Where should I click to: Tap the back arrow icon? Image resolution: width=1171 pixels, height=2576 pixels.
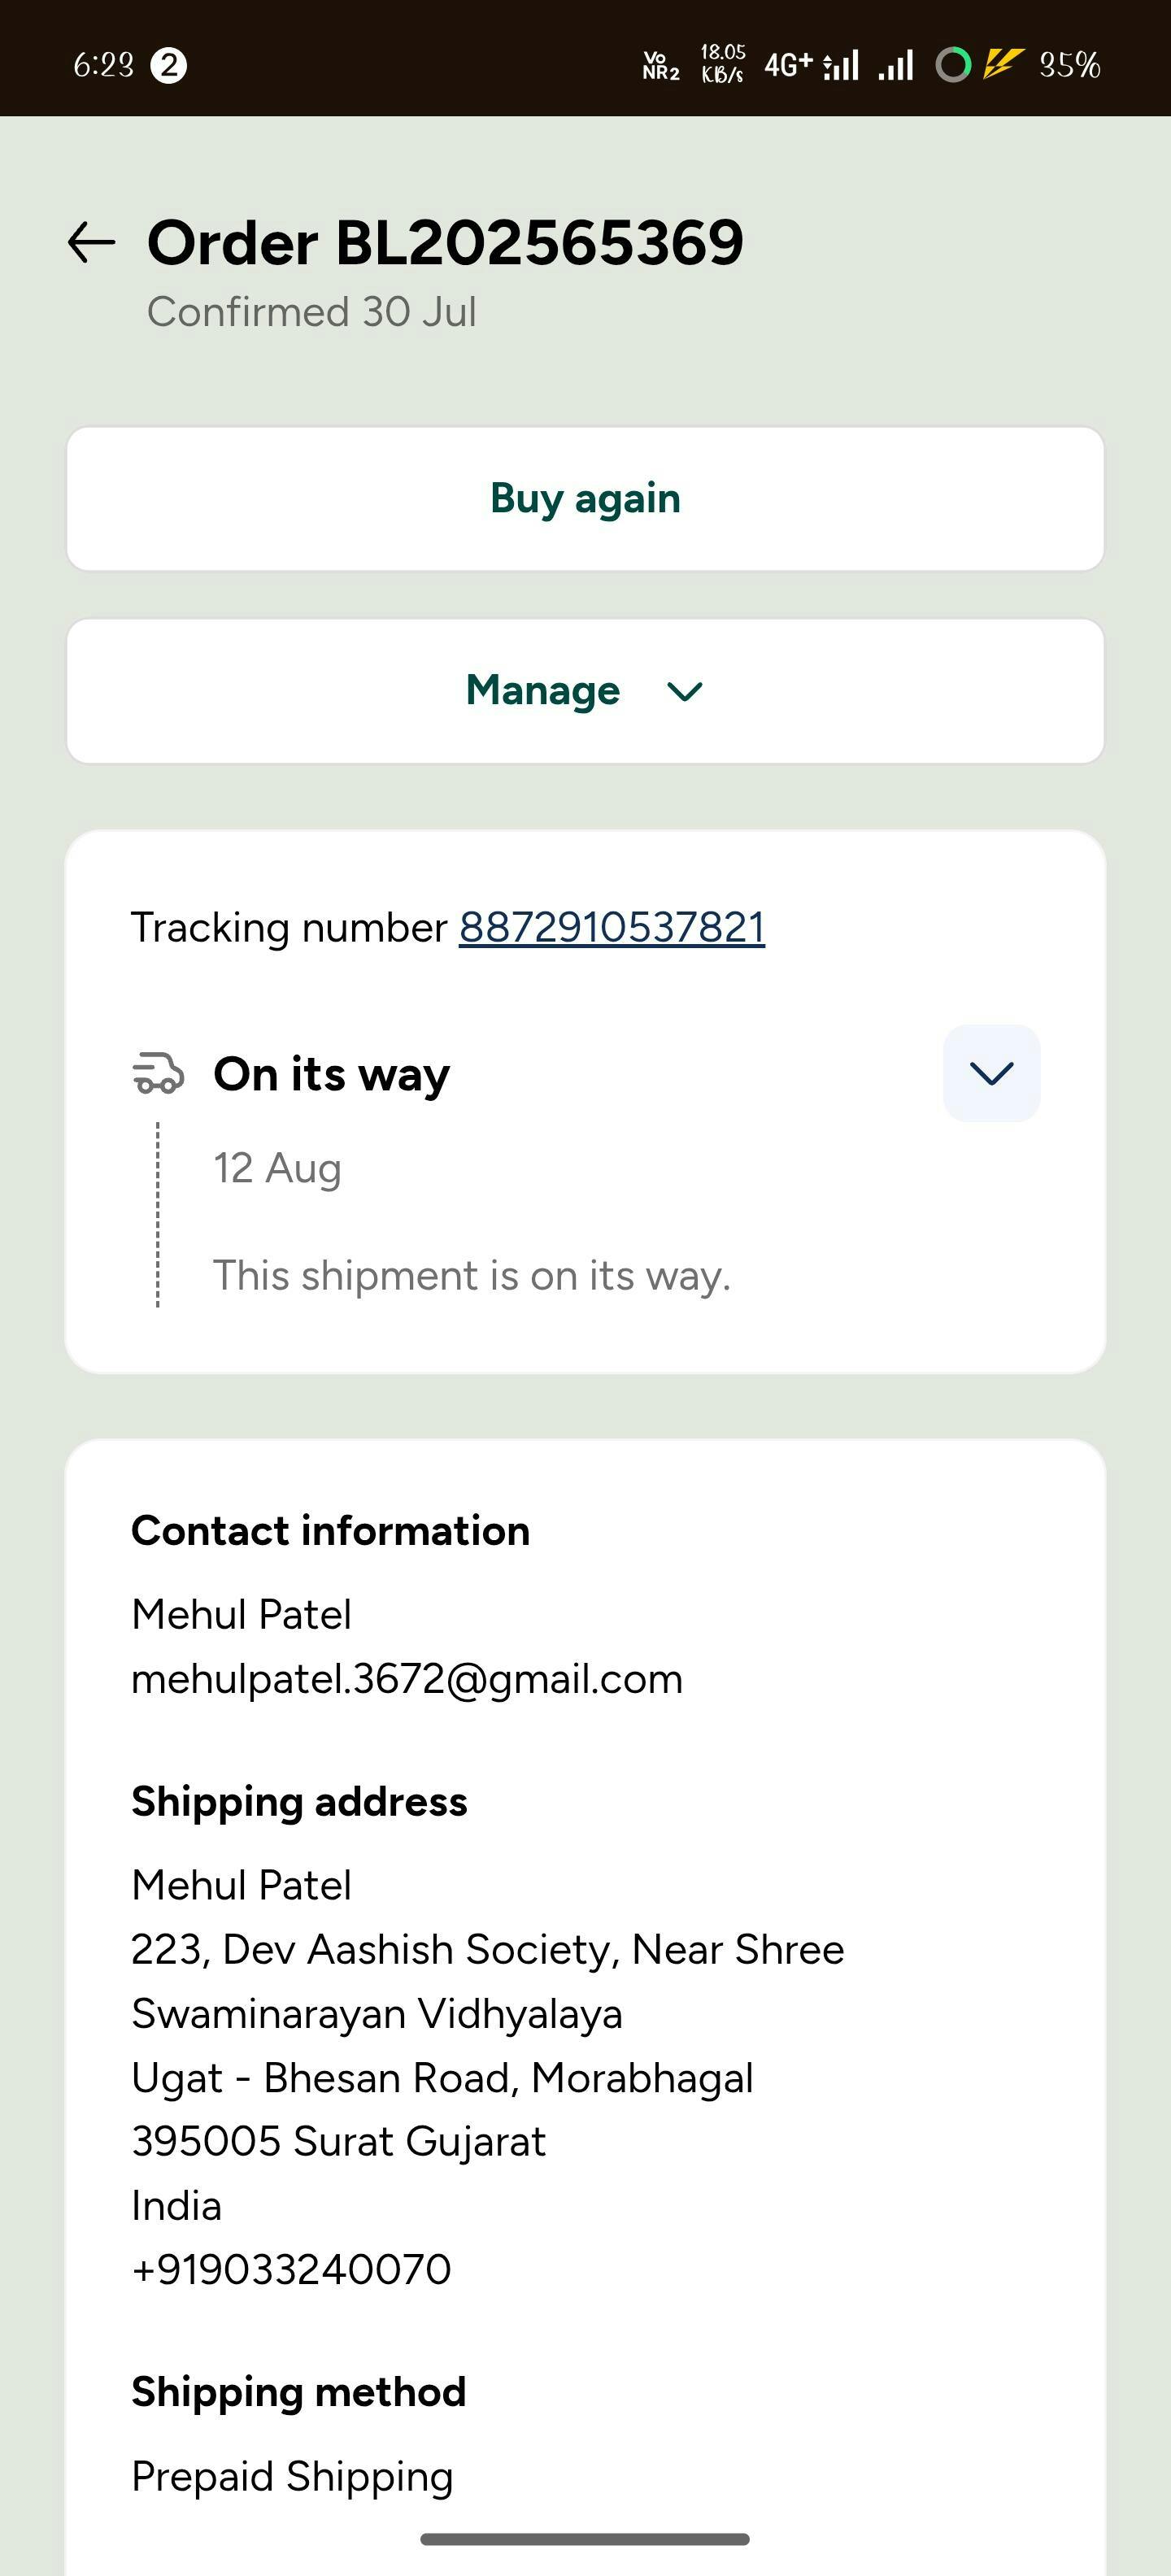point(92,243)
